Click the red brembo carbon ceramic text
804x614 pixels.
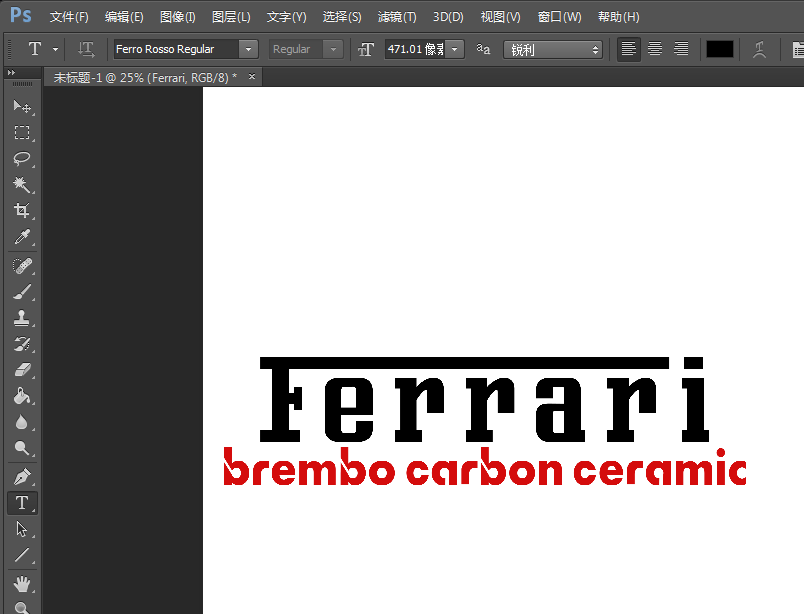[x=485, y=466]
